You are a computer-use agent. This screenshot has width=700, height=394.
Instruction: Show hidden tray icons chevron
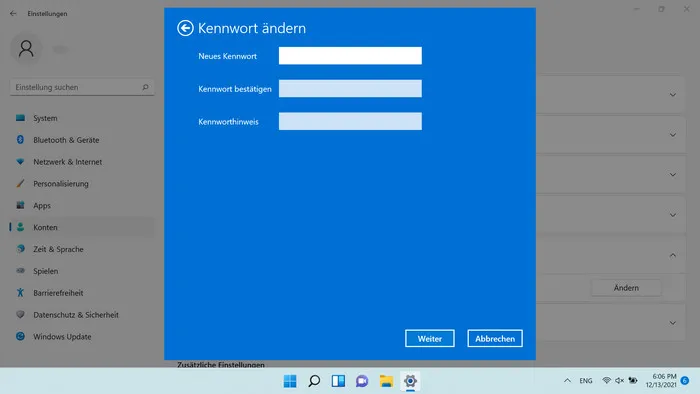(x=567, y=381)
